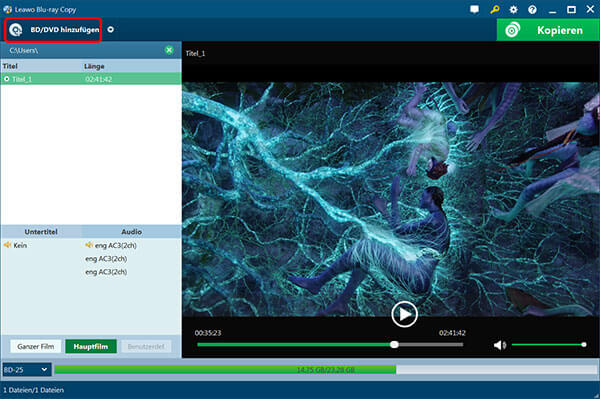Click the playback progress slider handle

(394, 345)
